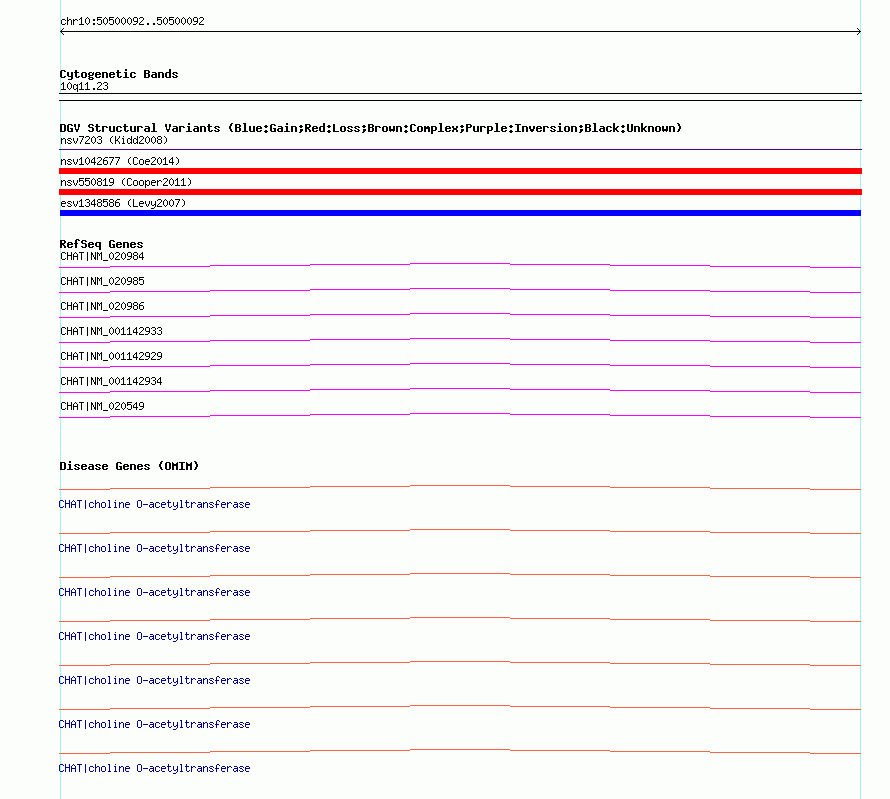This screenshot has height=799, width=890.
Task: Click the chr10:50500092..50500092 coordinate label
Action: tap(132, 21)
